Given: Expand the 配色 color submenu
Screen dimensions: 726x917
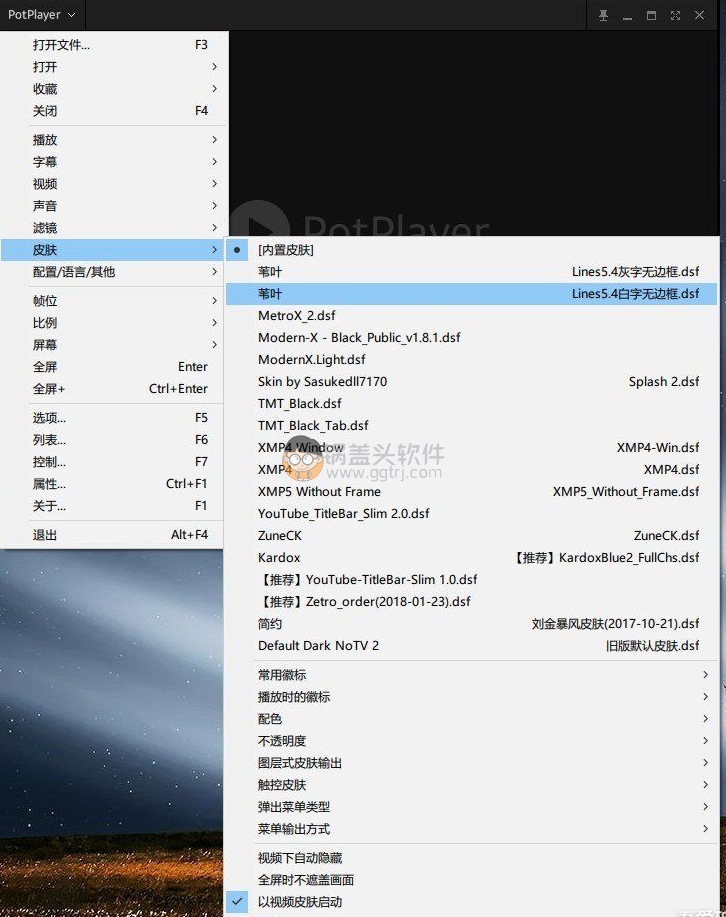Looking at the screenshot, I should [472, 719].
